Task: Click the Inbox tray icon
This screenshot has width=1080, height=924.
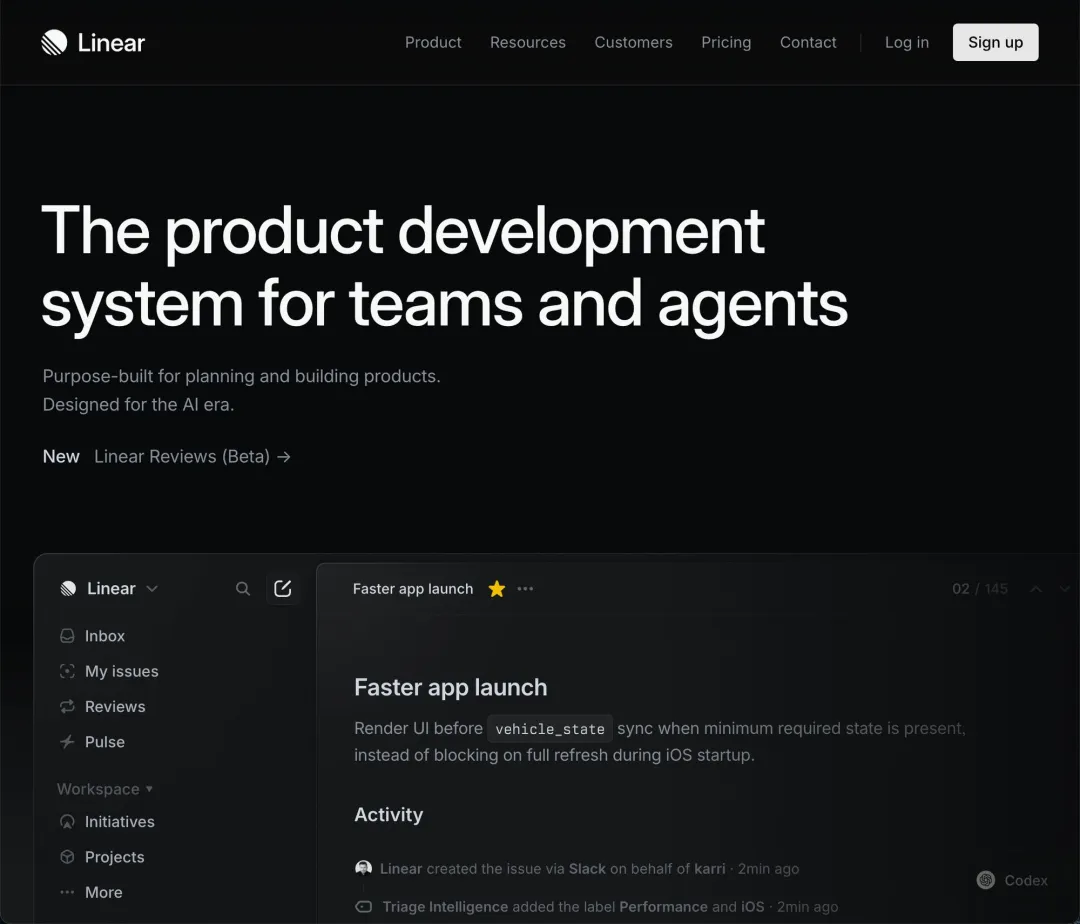Action: pyautogui.click(x=67, y=636)
